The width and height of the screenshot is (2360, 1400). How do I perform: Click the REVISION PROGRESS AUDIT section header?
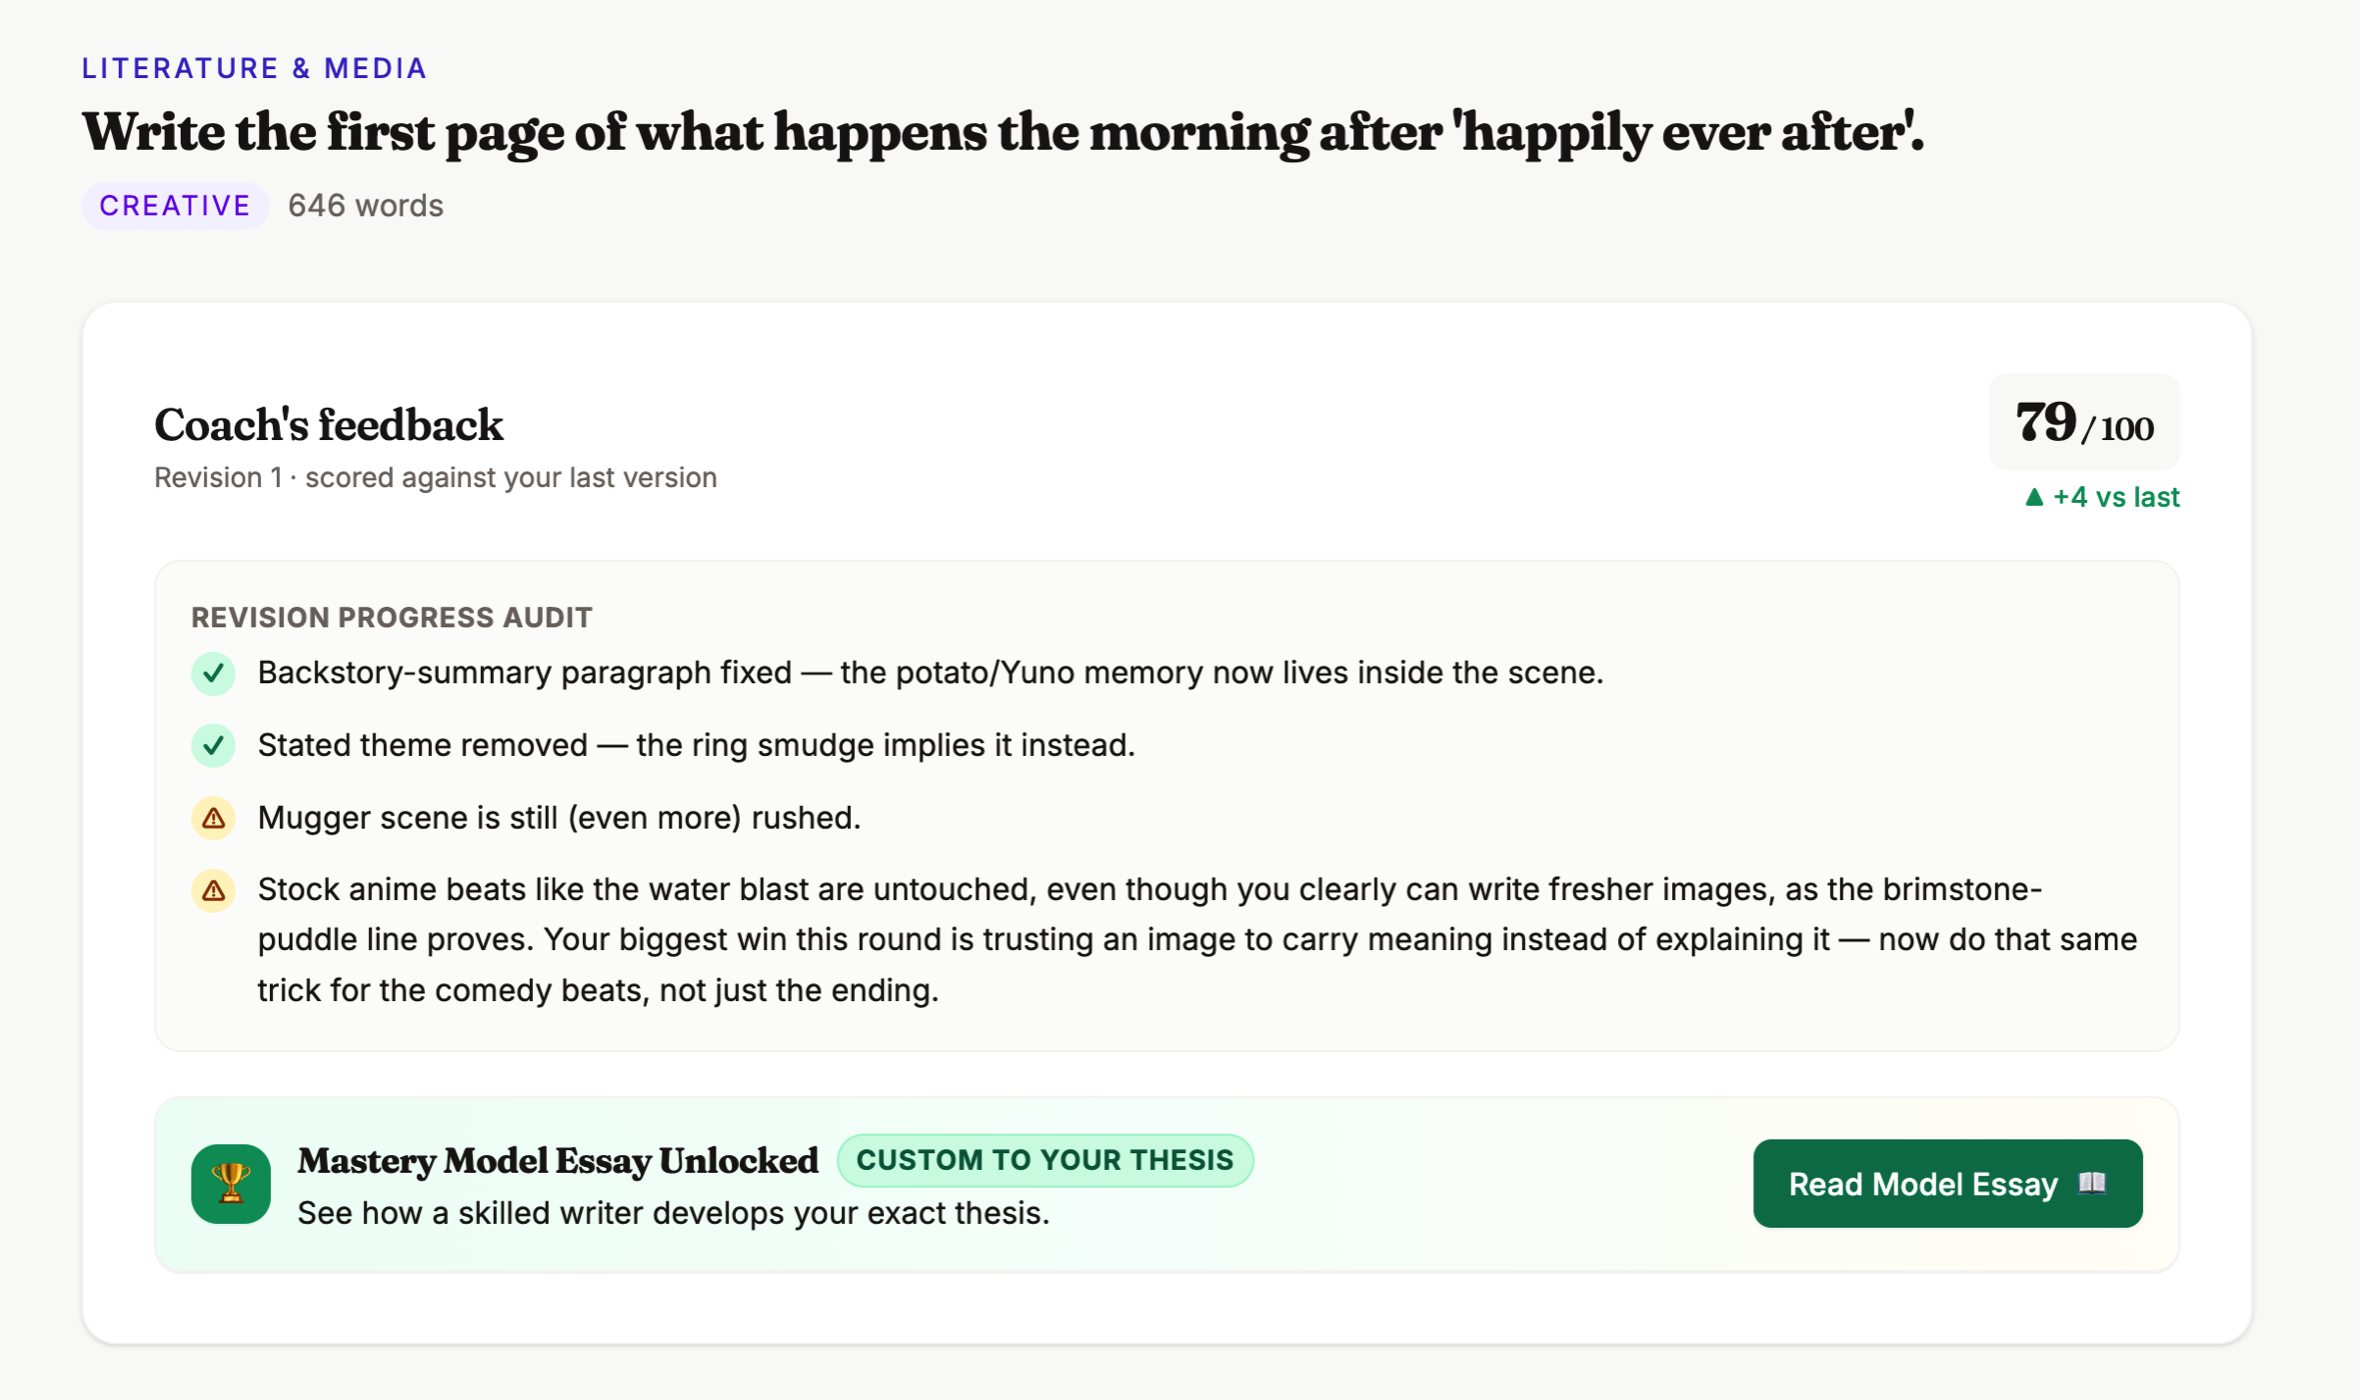click(x=392, y=617)
